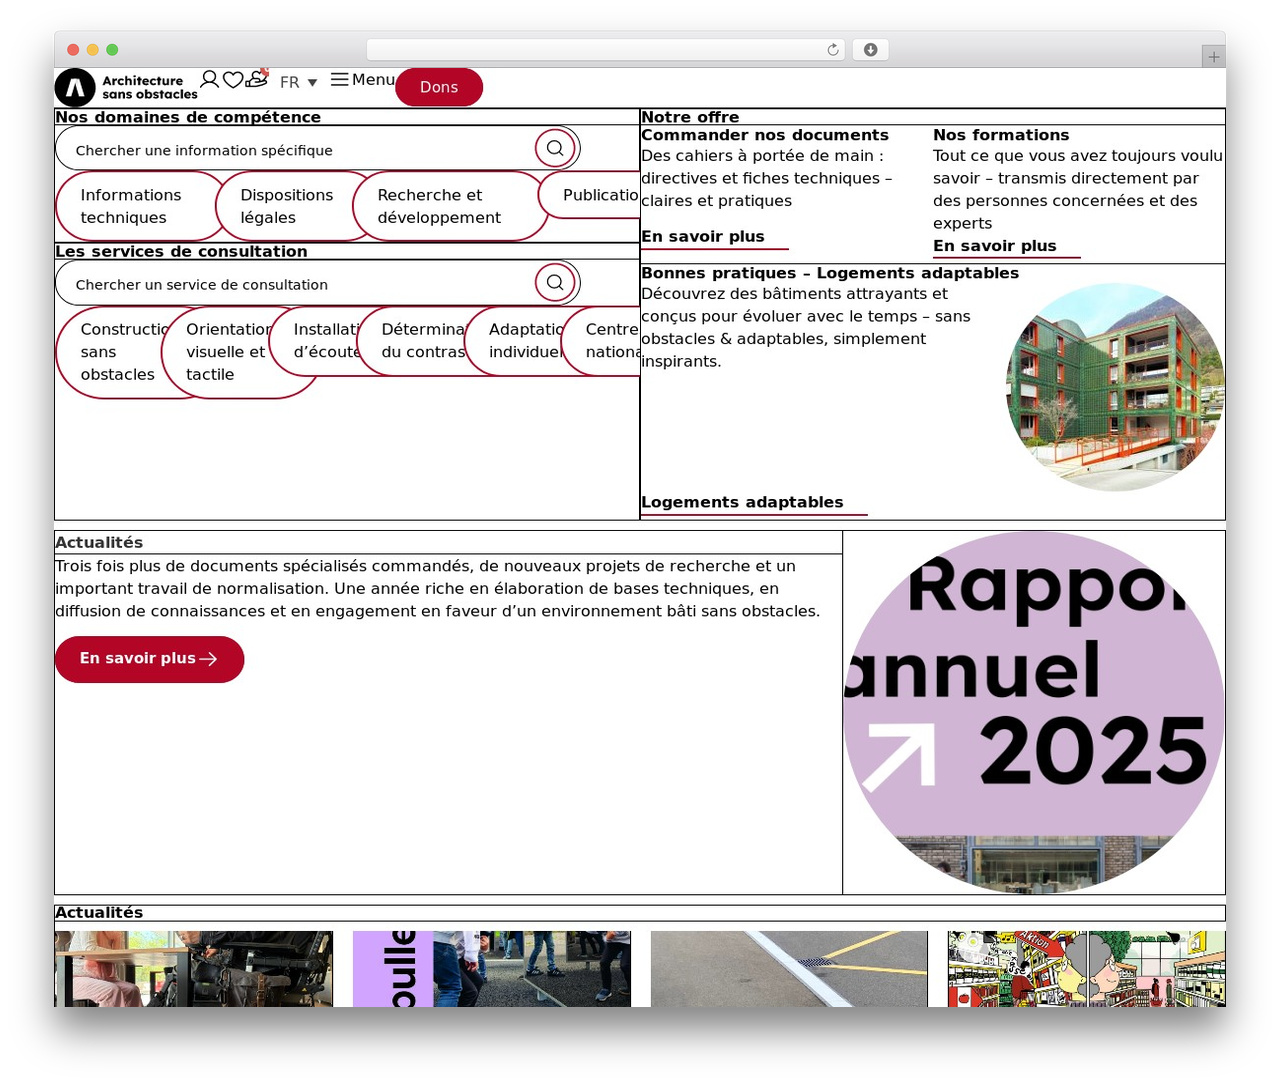1280x1084 pixels.
Task: Expand the FR language dropdown
Action: click(x=299, y=82)
